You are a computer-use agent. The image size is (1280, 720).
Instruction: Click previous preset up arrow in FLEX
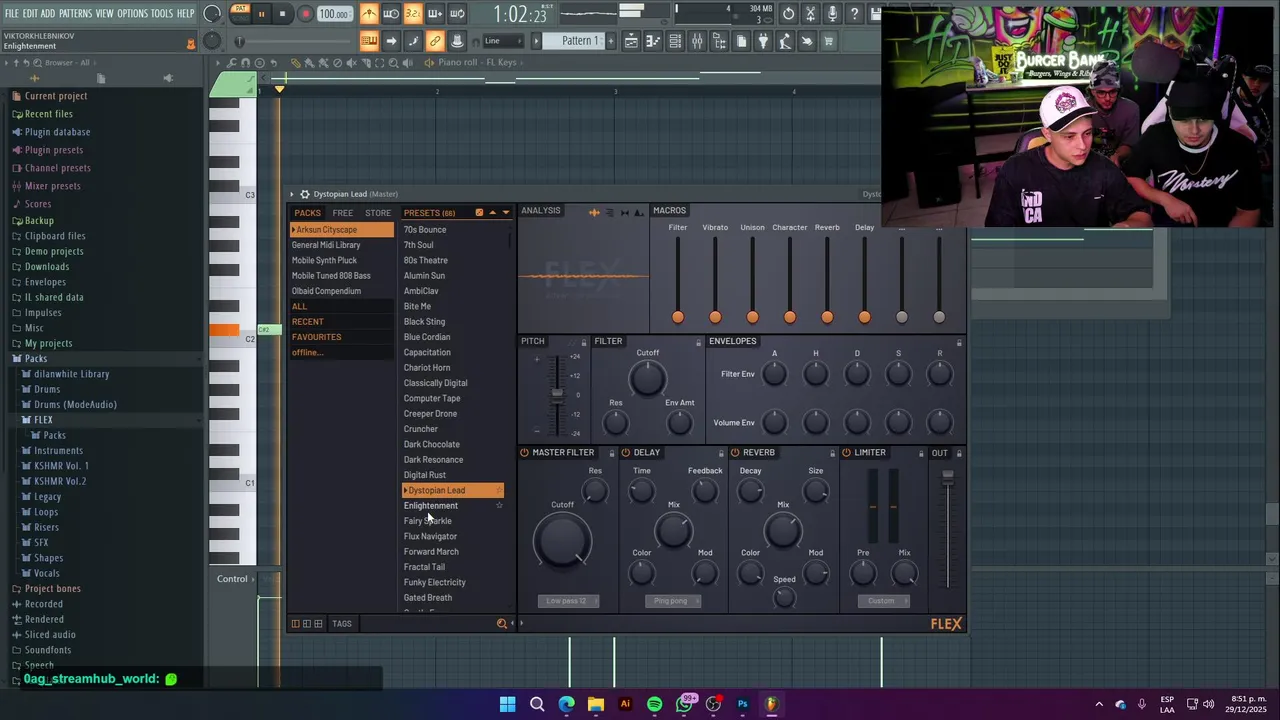(492, 213)
